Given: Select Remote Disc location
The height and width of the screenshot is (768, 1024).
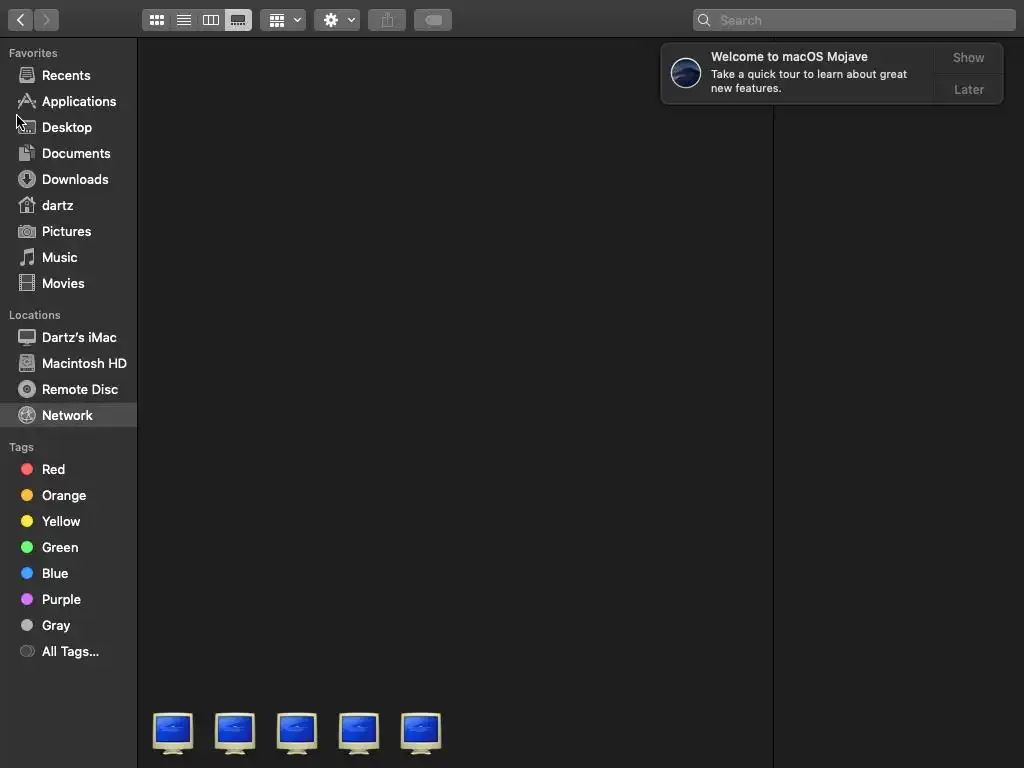Looking at the screenshot, I should coord(69,389).
